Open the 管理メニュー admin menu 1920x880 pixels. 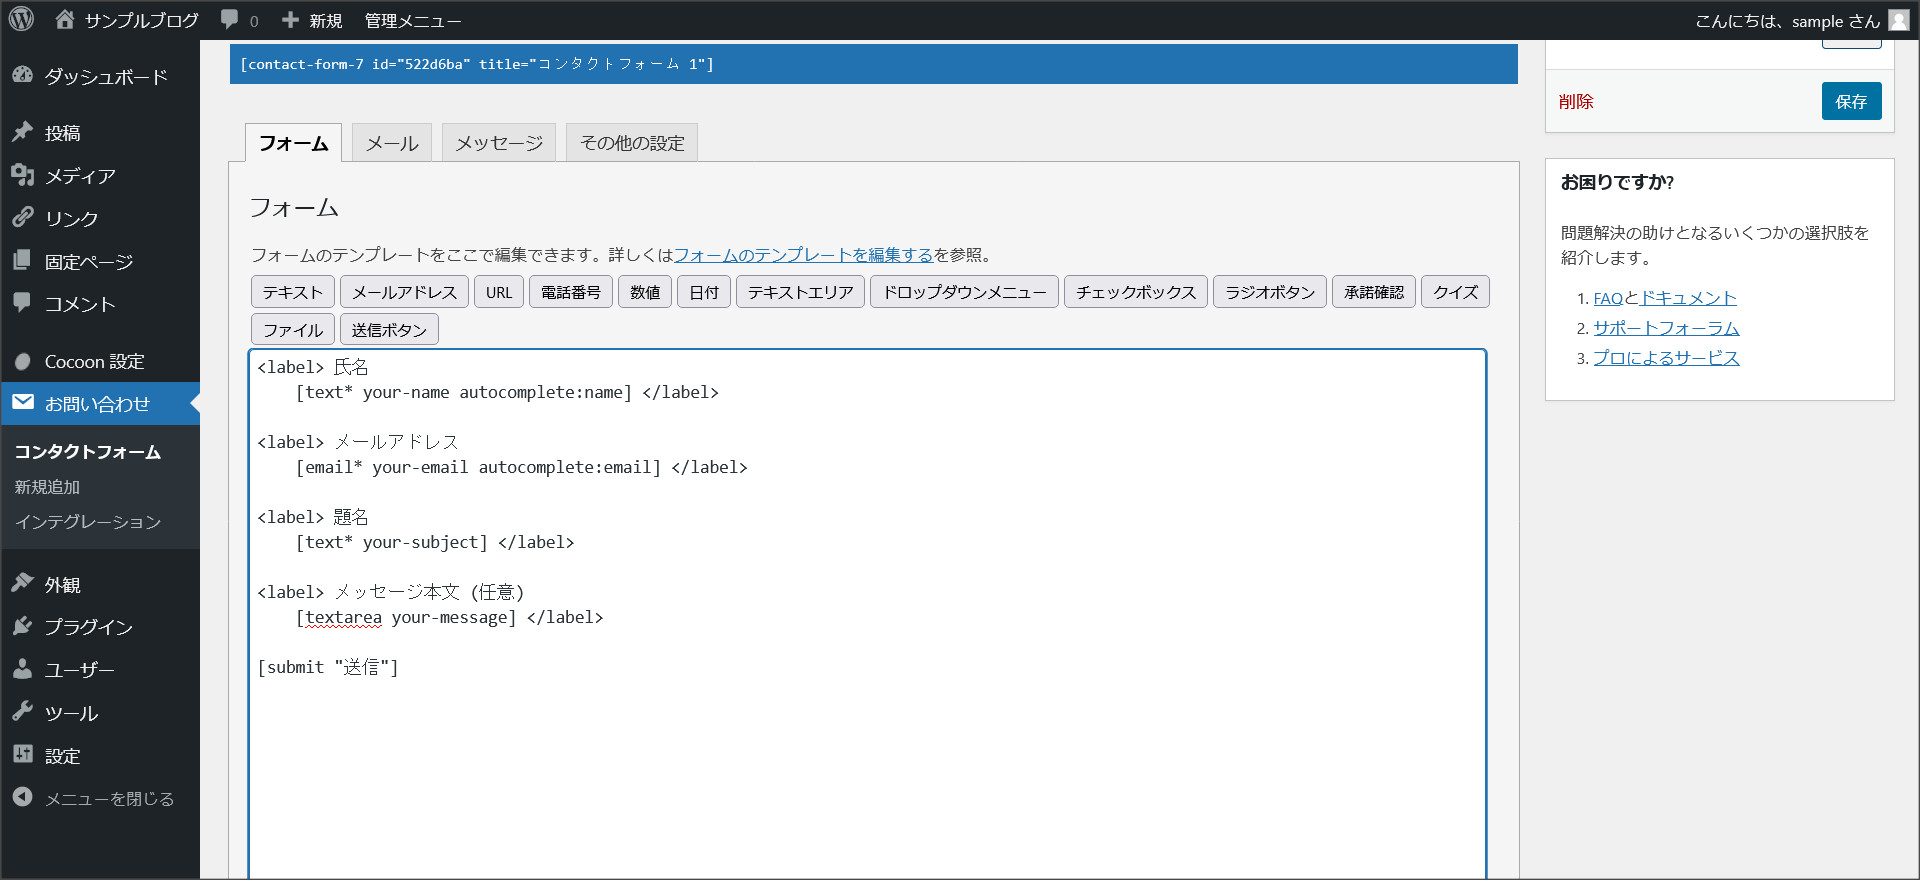click(412, 21)
